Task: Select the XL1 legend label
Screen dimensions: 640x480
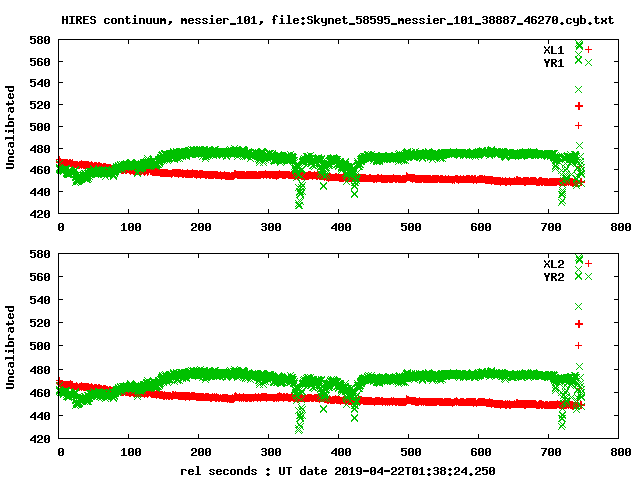Action: click(553, 50)
